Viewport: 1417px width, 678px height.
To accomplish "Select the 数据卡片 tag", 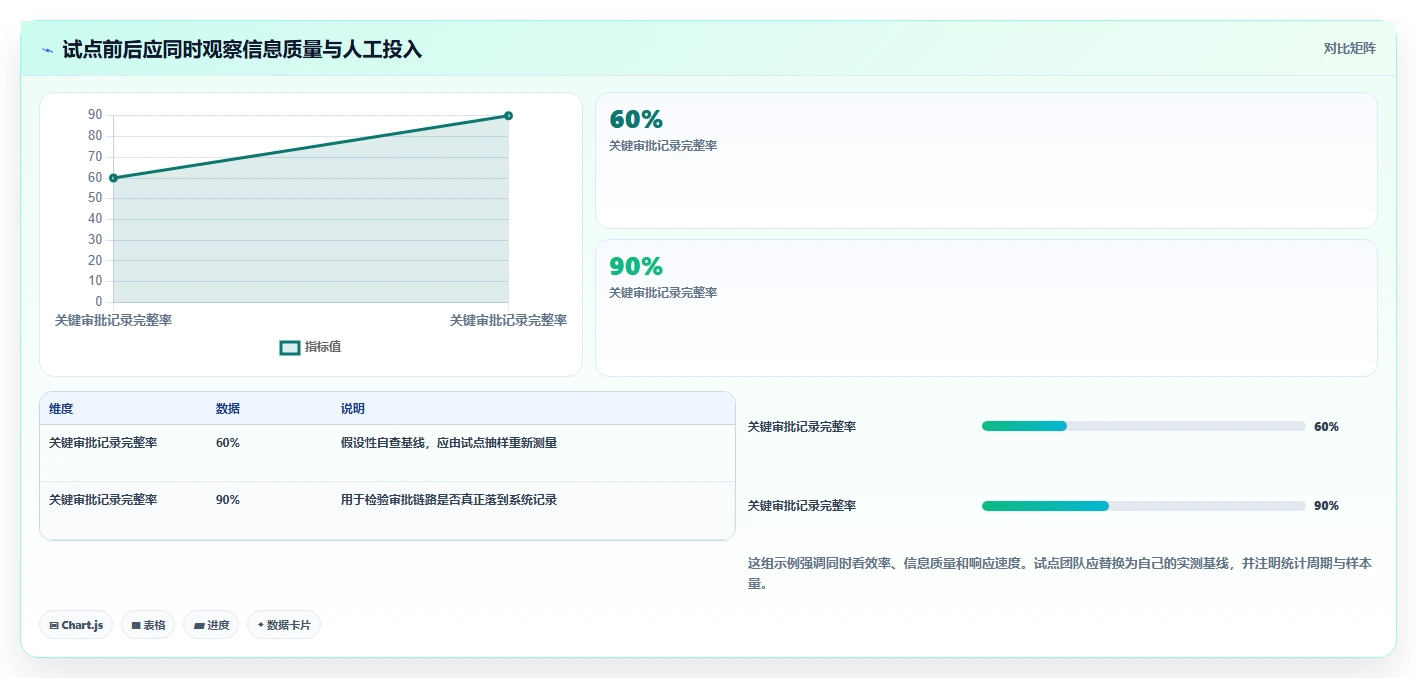I will pyautogui.click(x=284, y=625).
